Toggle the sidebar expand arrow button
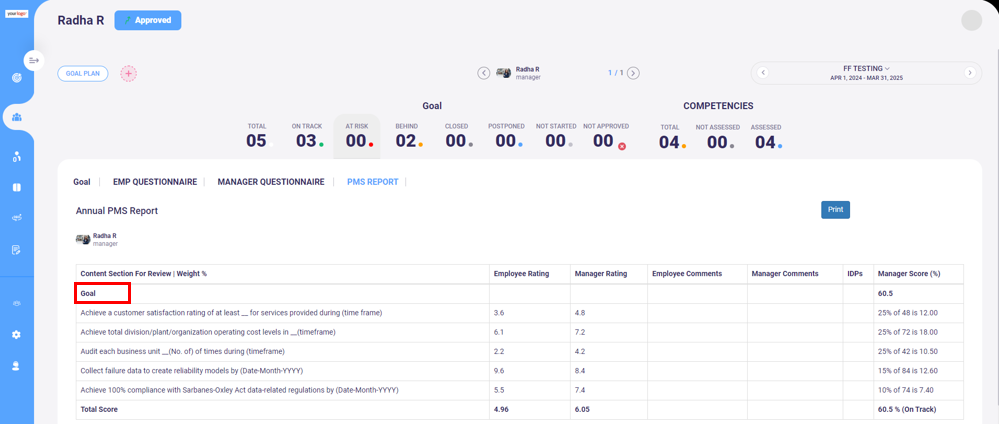The image size is (999, 424). (x=34, y=60)
